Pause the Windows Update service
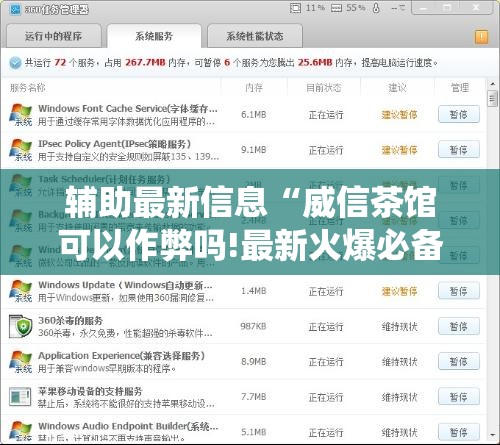 click(459, 291)
